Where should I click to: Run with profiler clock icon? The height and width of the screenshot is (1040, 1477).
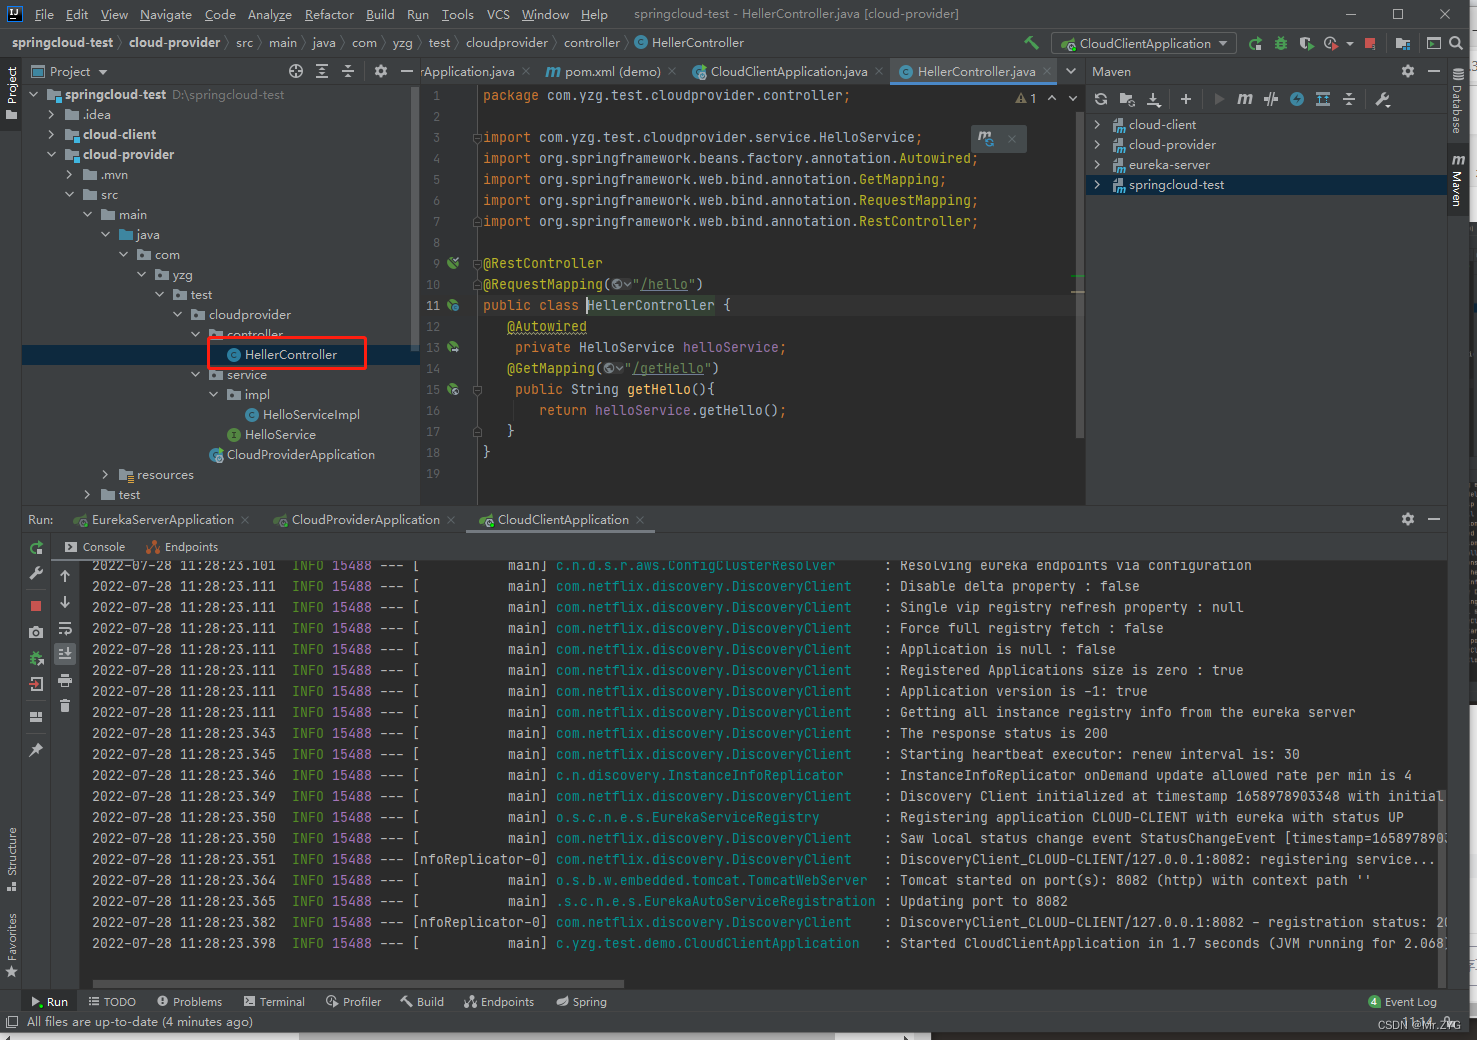pyautogui.click(x=1330, y=43)
